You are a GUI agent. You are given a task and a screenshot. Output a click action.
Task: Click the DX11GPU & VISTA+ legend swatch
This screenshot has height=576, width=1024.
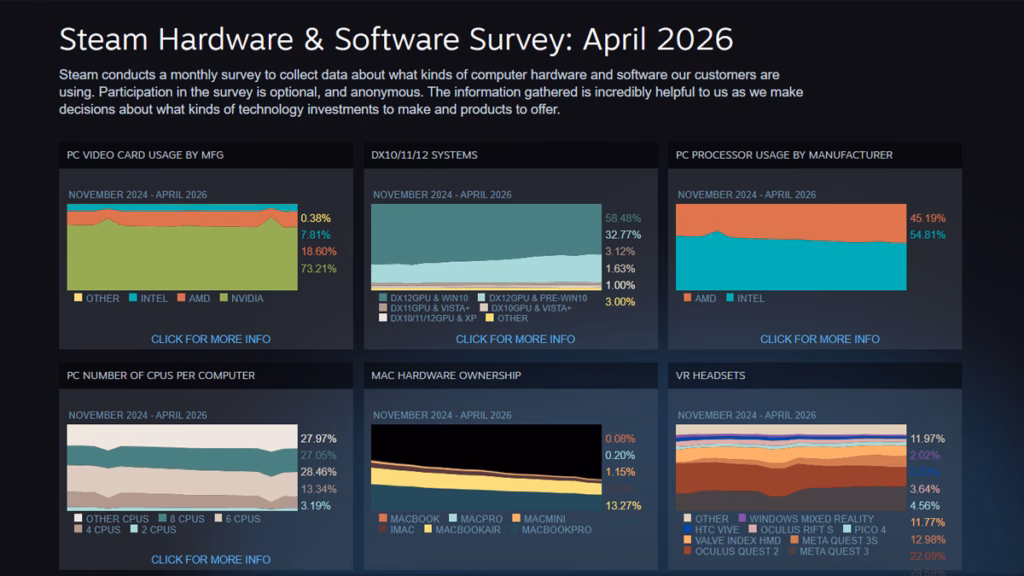(x=383, y=308)
